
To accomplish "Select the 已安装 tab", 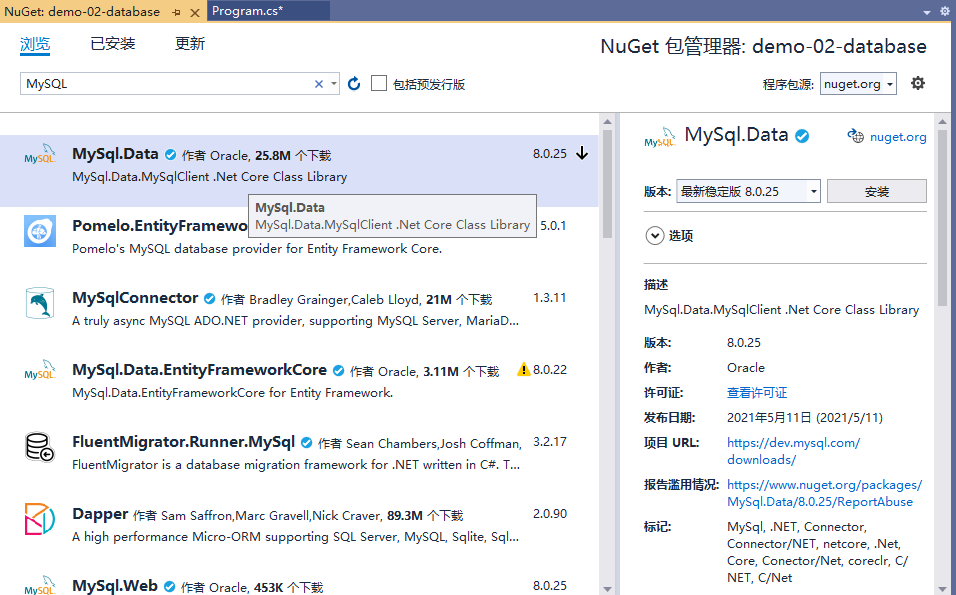I will 113,44.
